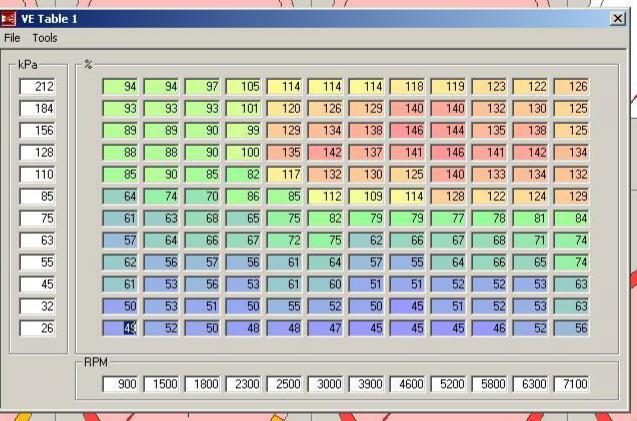Click VE cell 129 at 184 kPa, 3900 RPM
Screen dimensions: 637x421
[366, 109]
